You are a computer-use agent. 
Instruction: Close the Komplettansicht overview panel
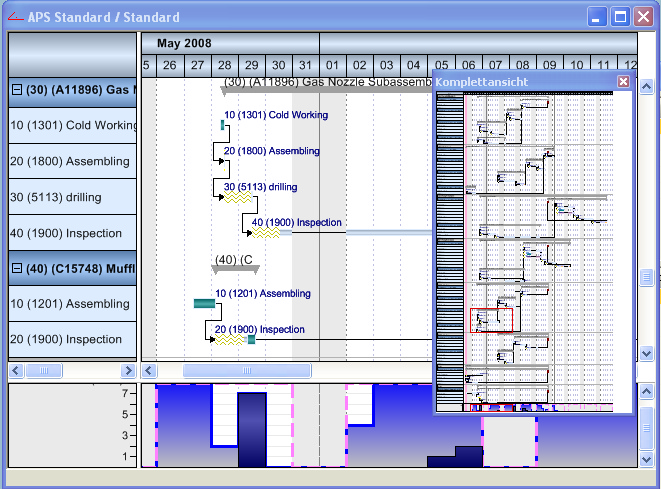coord(624,81)
